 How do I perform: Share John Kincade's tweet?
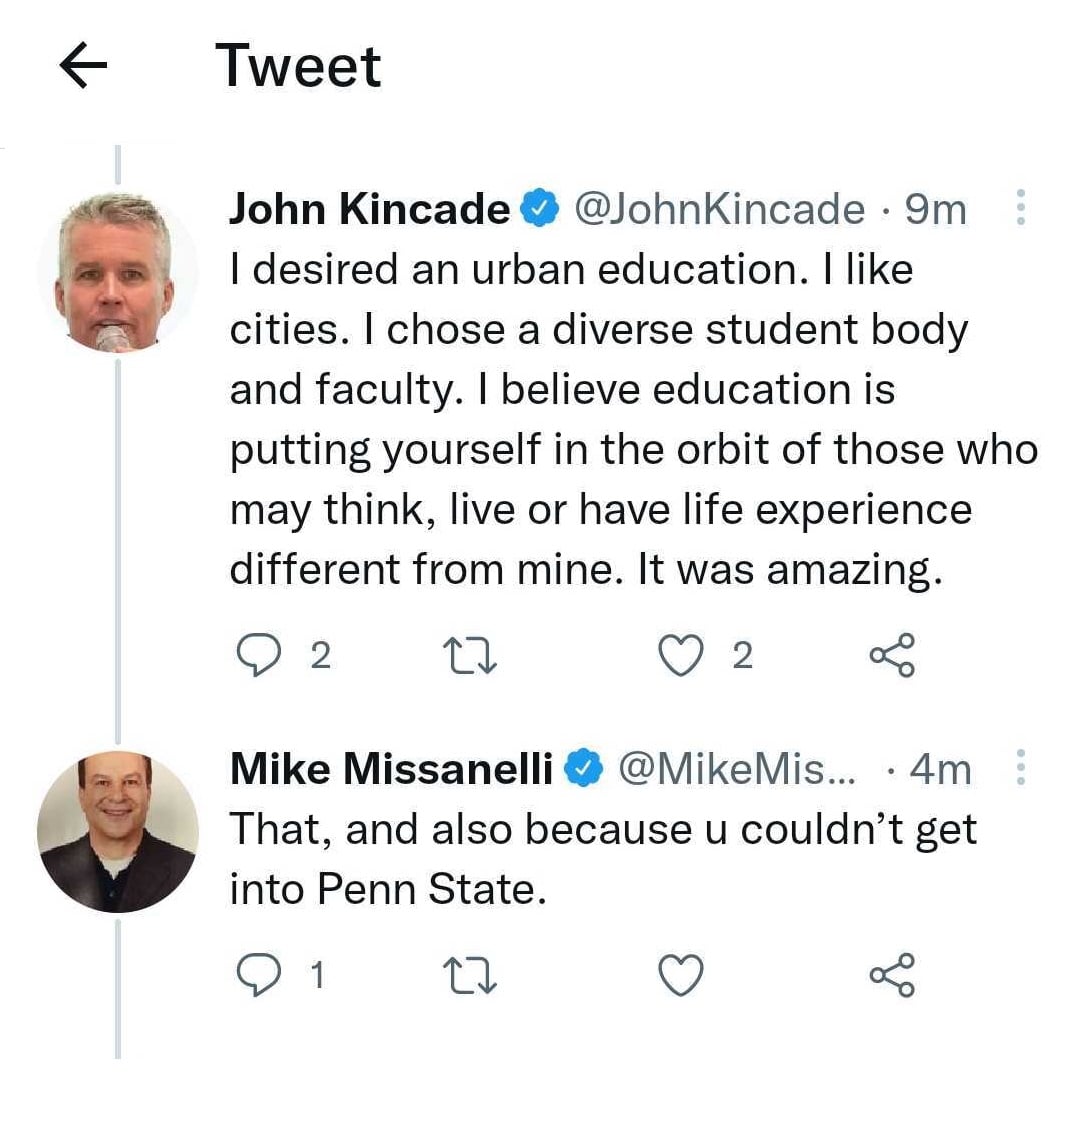click(891, 656)
